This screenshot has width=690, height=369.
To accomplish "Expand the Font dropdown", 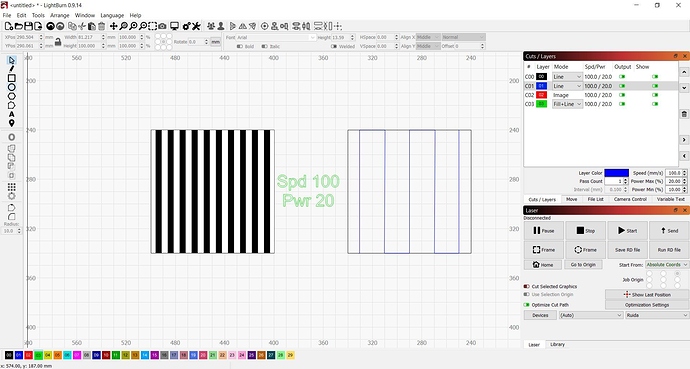I will [x=276, y=37].
